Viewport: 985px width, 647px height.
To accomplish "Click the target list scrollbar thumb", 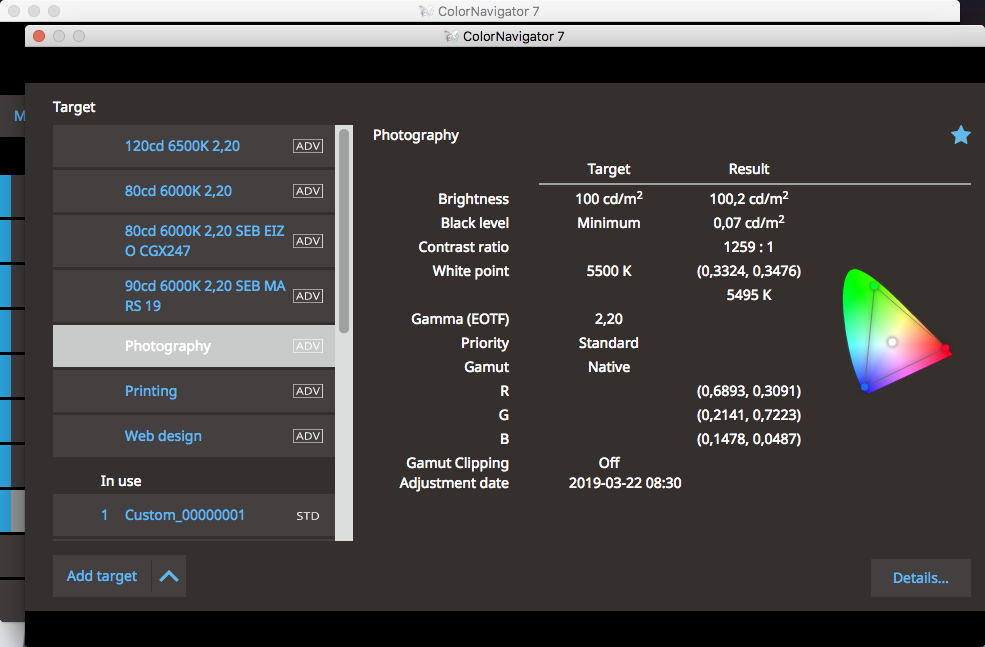I will click(x=344, y=231).
